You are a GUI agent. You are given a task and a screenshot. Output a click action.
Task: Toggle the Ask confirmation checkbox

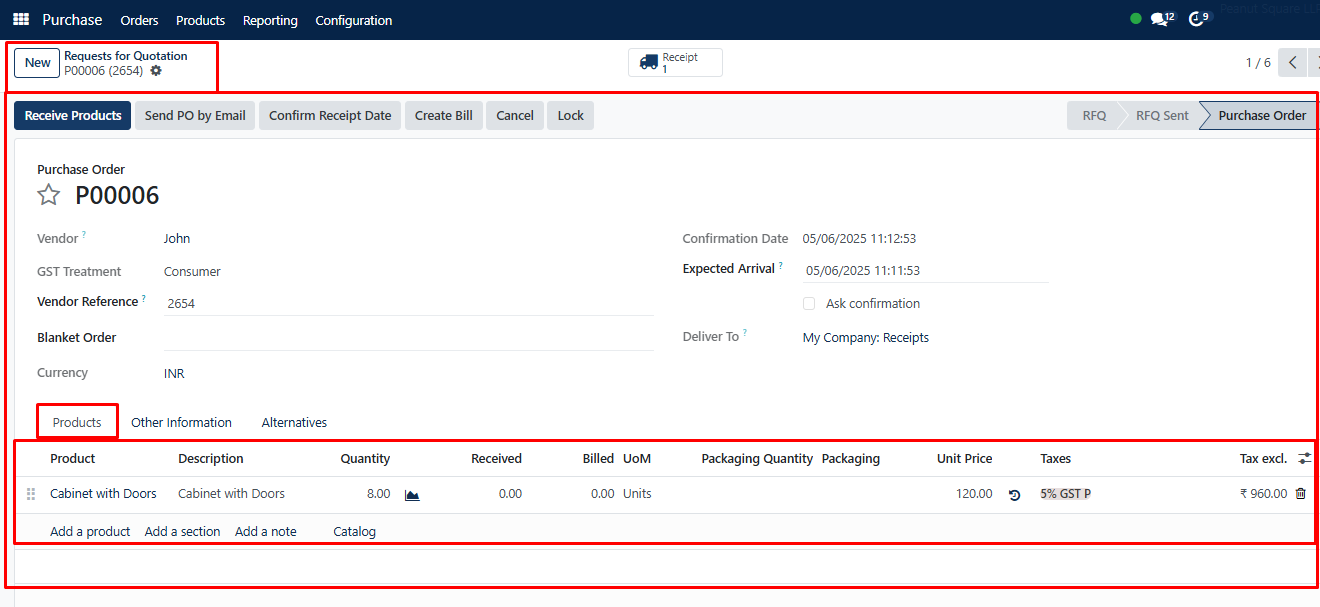pos(809,304)
